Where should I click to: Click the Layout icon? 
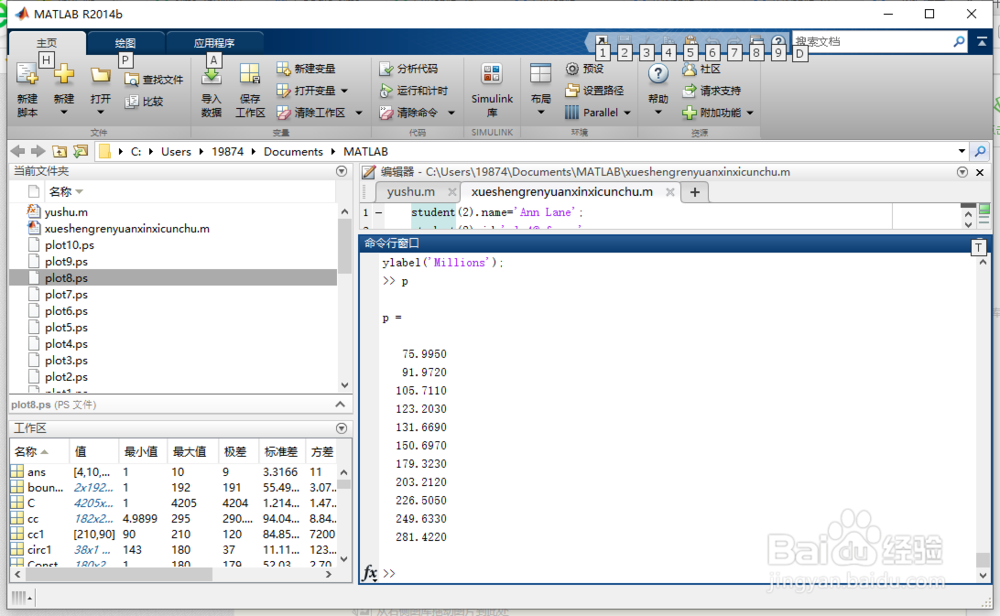point(540,74)
